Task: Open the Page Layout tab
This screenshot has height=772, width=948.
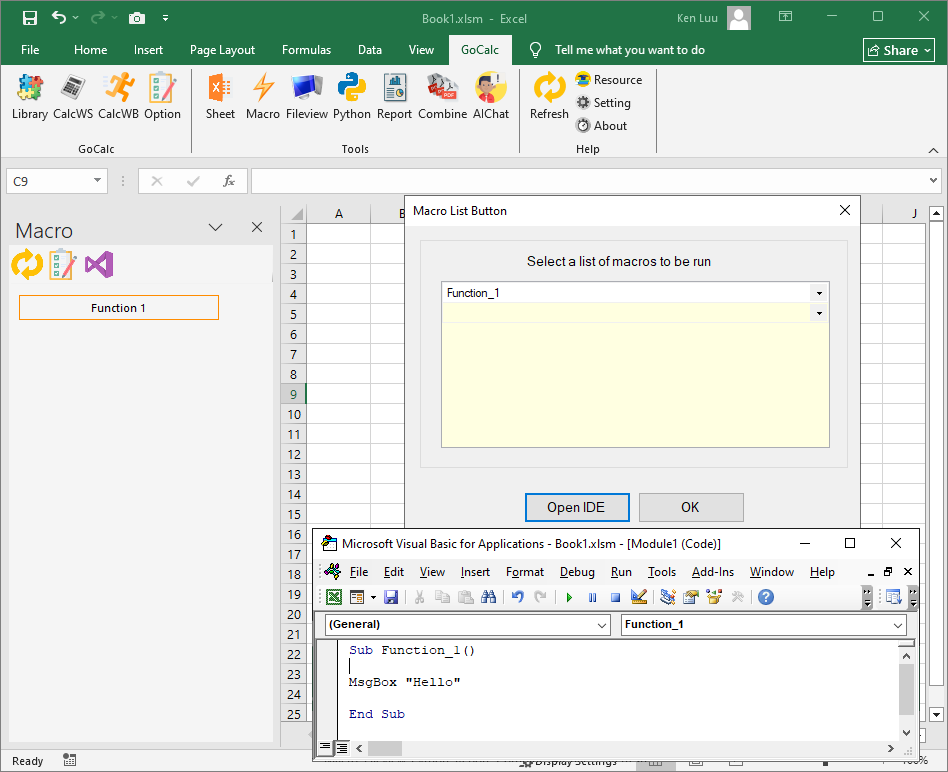Action: (222, 50)
